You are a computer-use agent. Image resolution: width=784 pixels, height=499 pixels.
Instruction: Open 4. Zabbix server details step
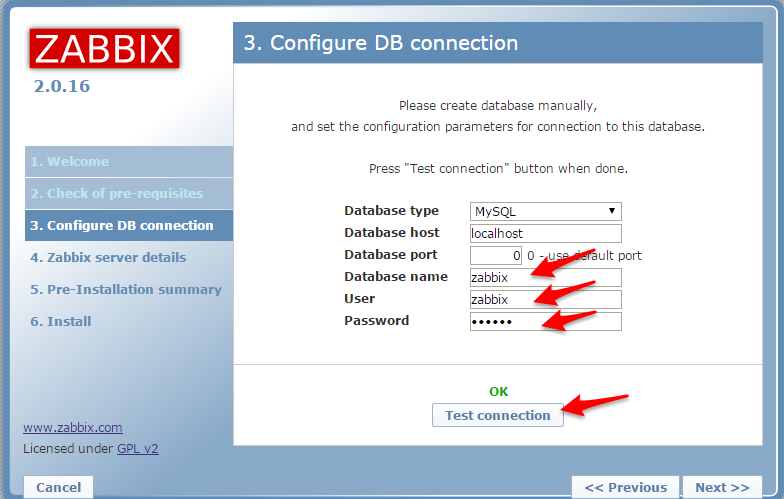[108, 258]
